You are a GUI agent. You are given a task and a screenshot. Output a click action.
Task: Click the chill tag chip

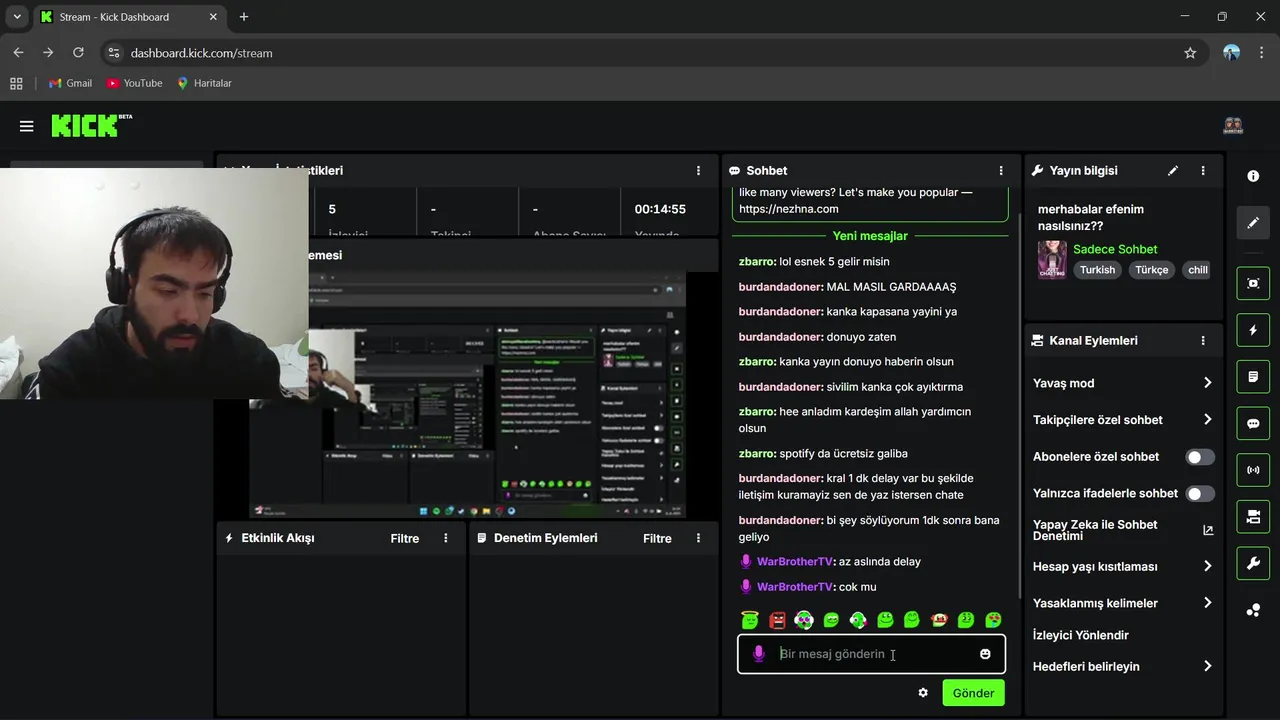coord(1197,270)
